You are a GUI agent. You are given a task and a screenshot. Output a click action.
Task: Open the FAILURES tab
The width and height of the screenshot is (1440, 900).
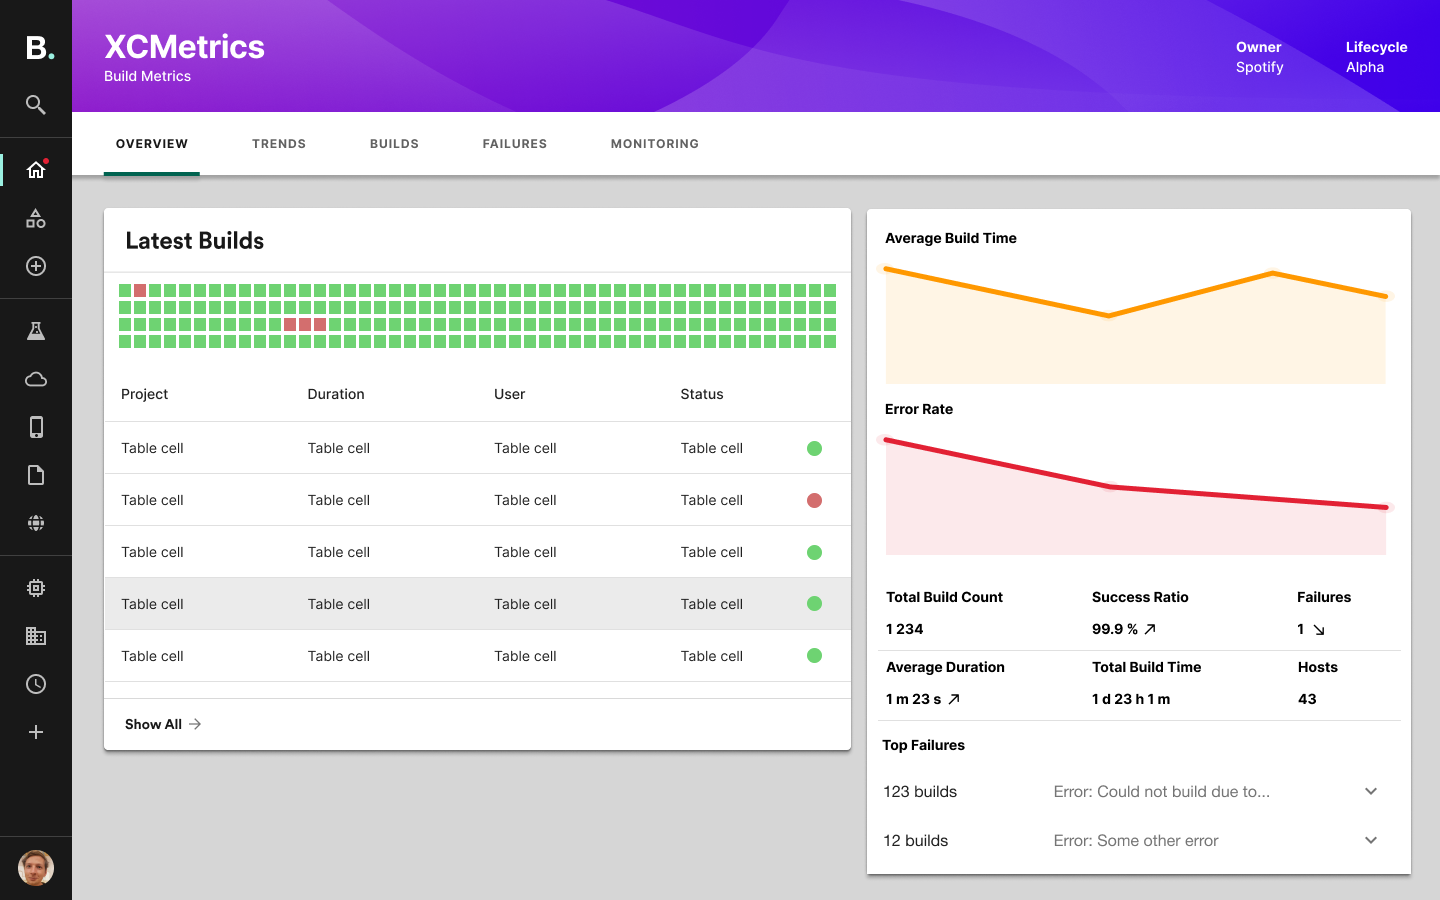tap(514, 143)
